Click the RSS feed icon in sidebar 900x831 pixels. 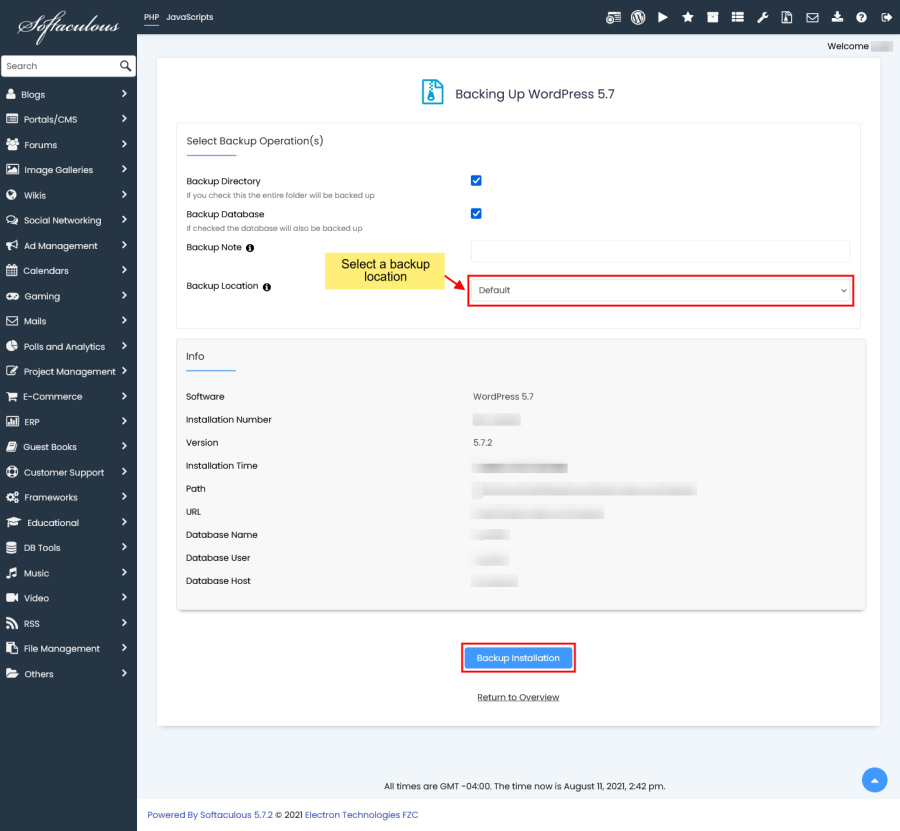(x=11, y=623)
